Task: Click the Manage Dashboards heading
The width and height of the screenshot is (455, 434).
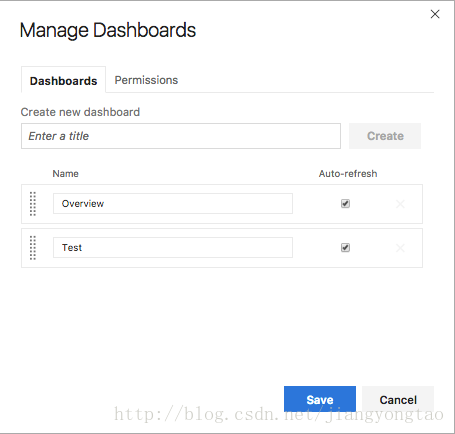Action: click(108, 30)
